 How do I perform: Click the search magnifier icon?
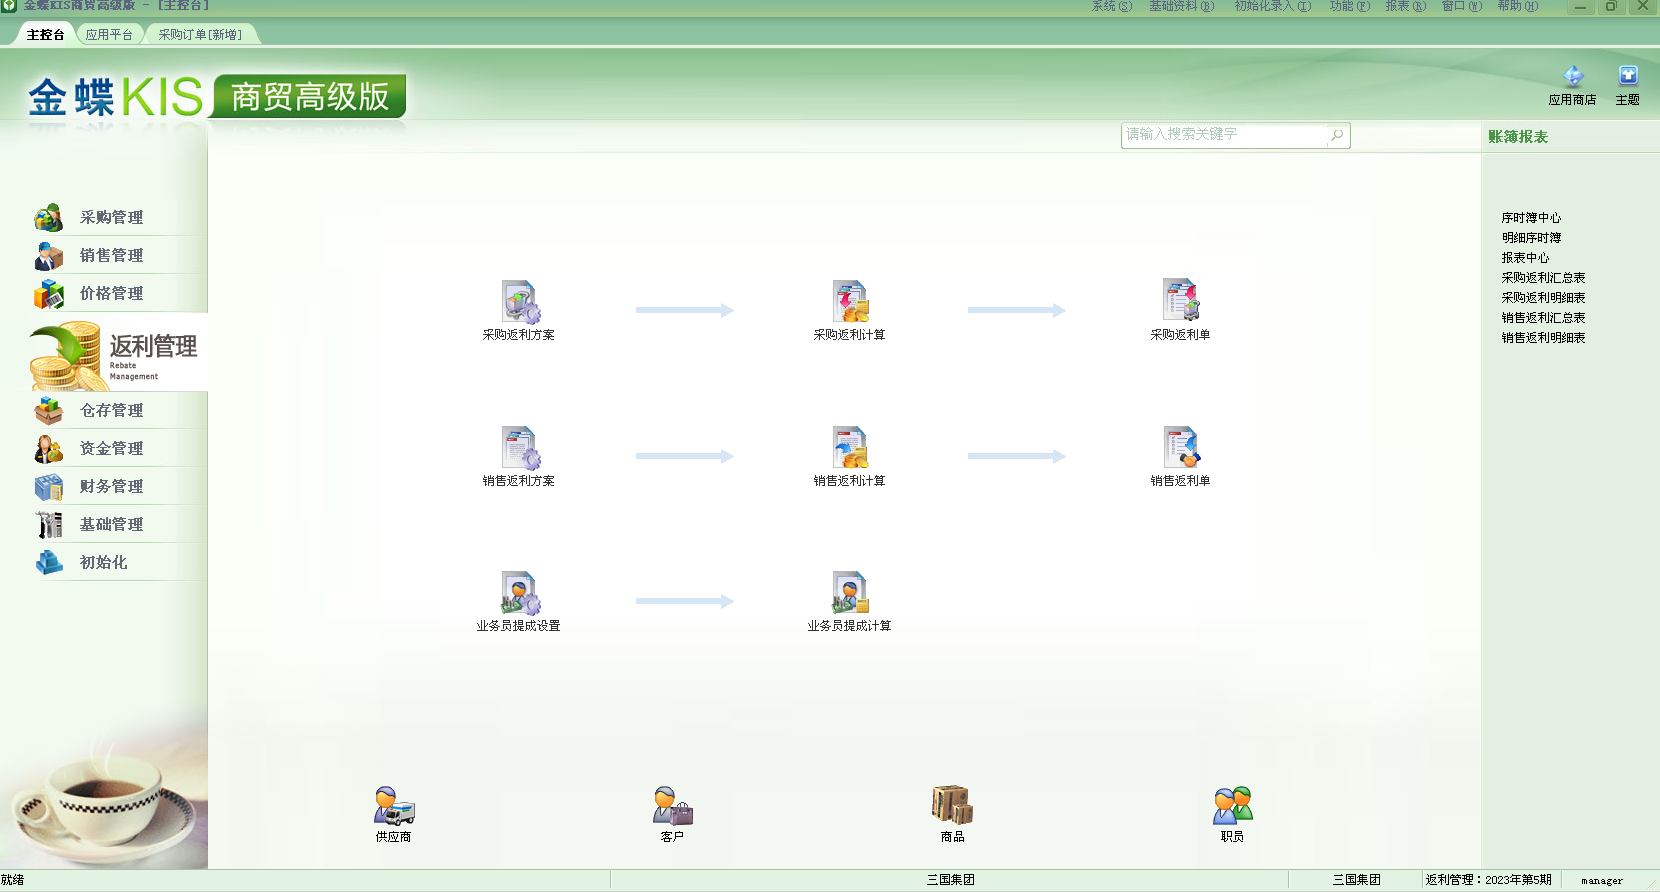[x=1337, y=135]
